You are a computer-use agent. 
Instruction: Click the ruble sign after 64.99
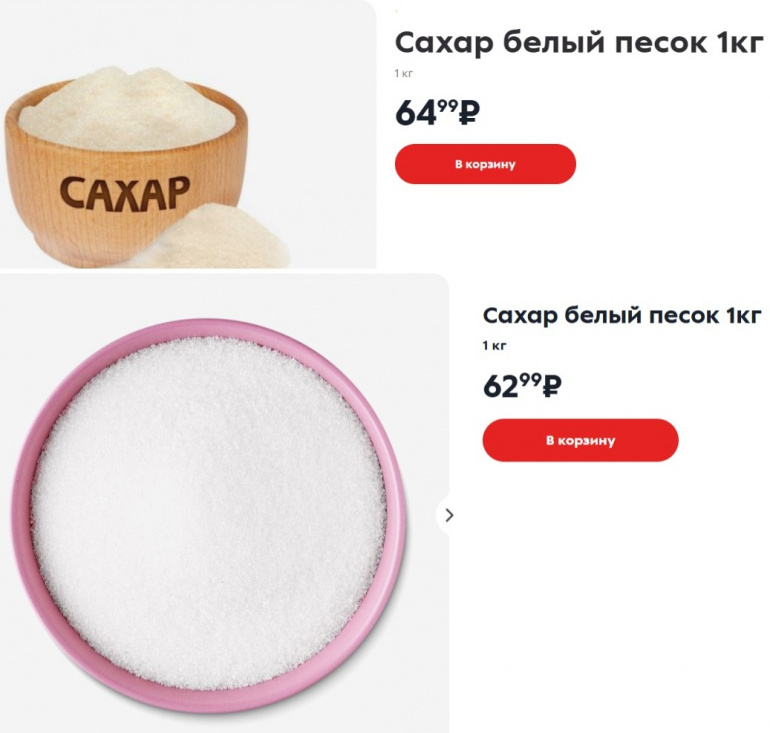[468, 112]
